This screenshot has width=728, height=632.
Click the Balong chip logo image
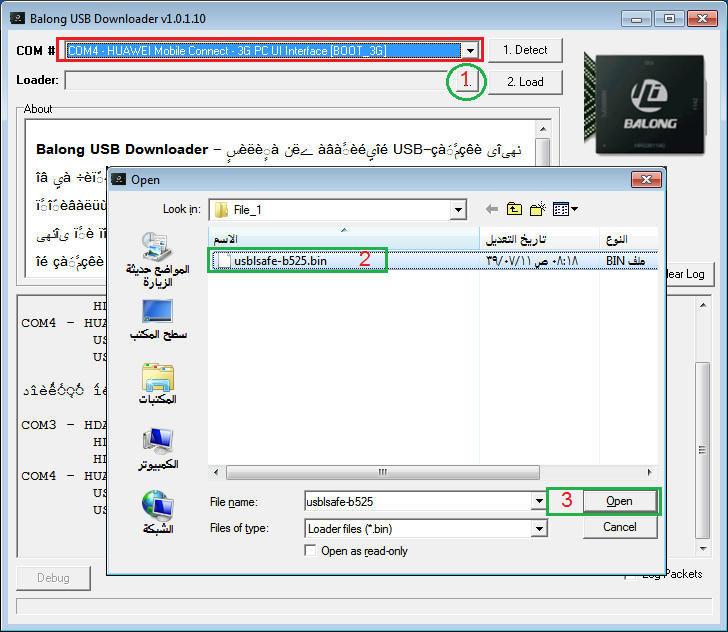click(645, 104)
